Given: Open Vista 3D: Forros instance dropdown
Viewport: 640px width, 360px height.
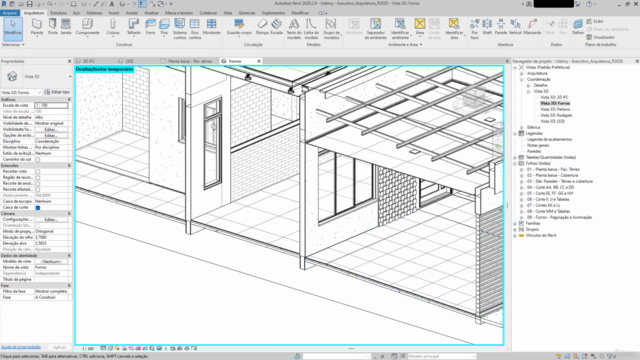Looking at the screenshot, I should (21, 92).
